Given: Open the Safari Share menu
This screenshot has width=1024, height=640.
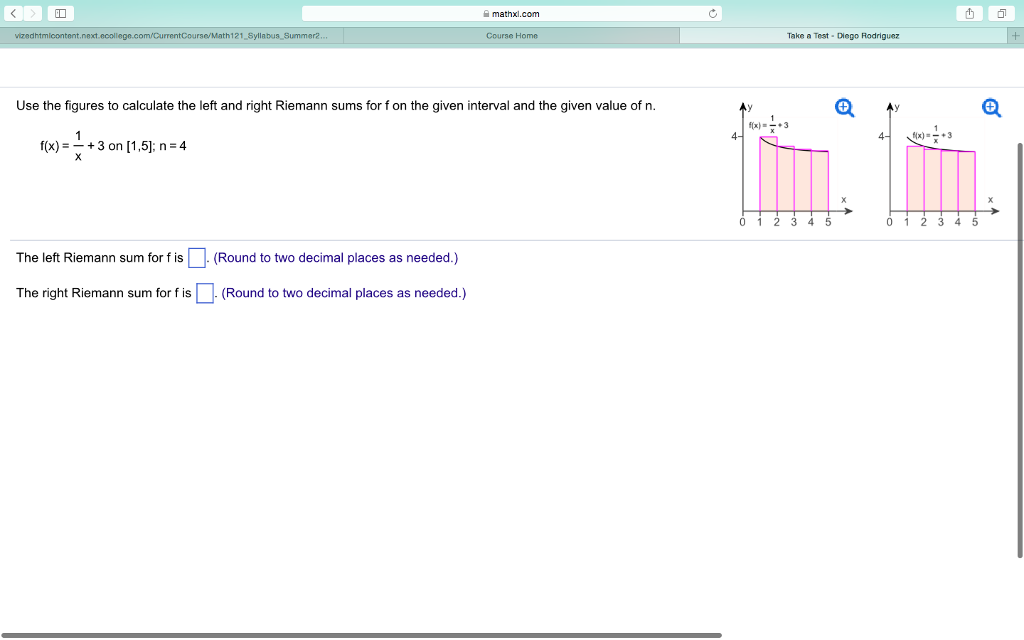Looking at the screenshot, I should pyautogui.click(x=968, y=14).
